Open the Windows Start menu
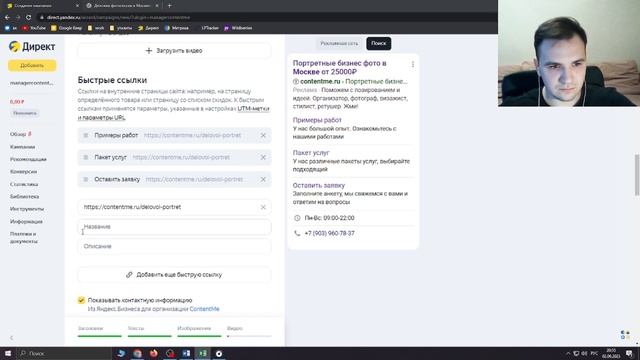 coord(8,353)
